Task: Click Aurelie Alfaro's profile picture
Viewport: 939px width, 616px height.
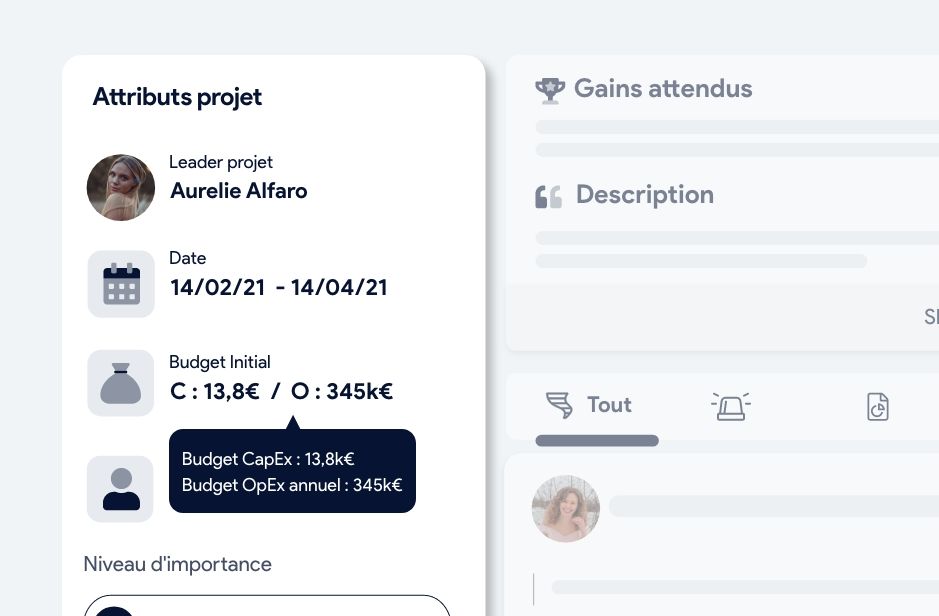Action: 120,187
